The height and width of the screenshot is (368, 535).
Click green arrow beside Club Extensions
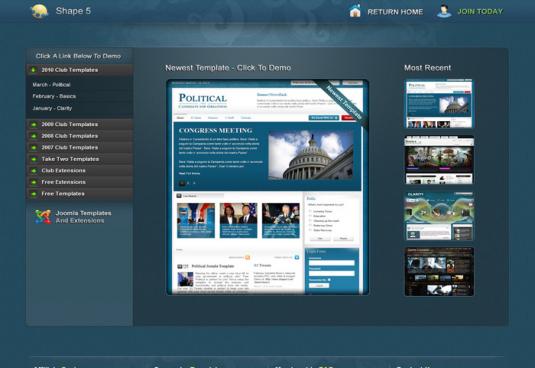(x=33, y=171)
